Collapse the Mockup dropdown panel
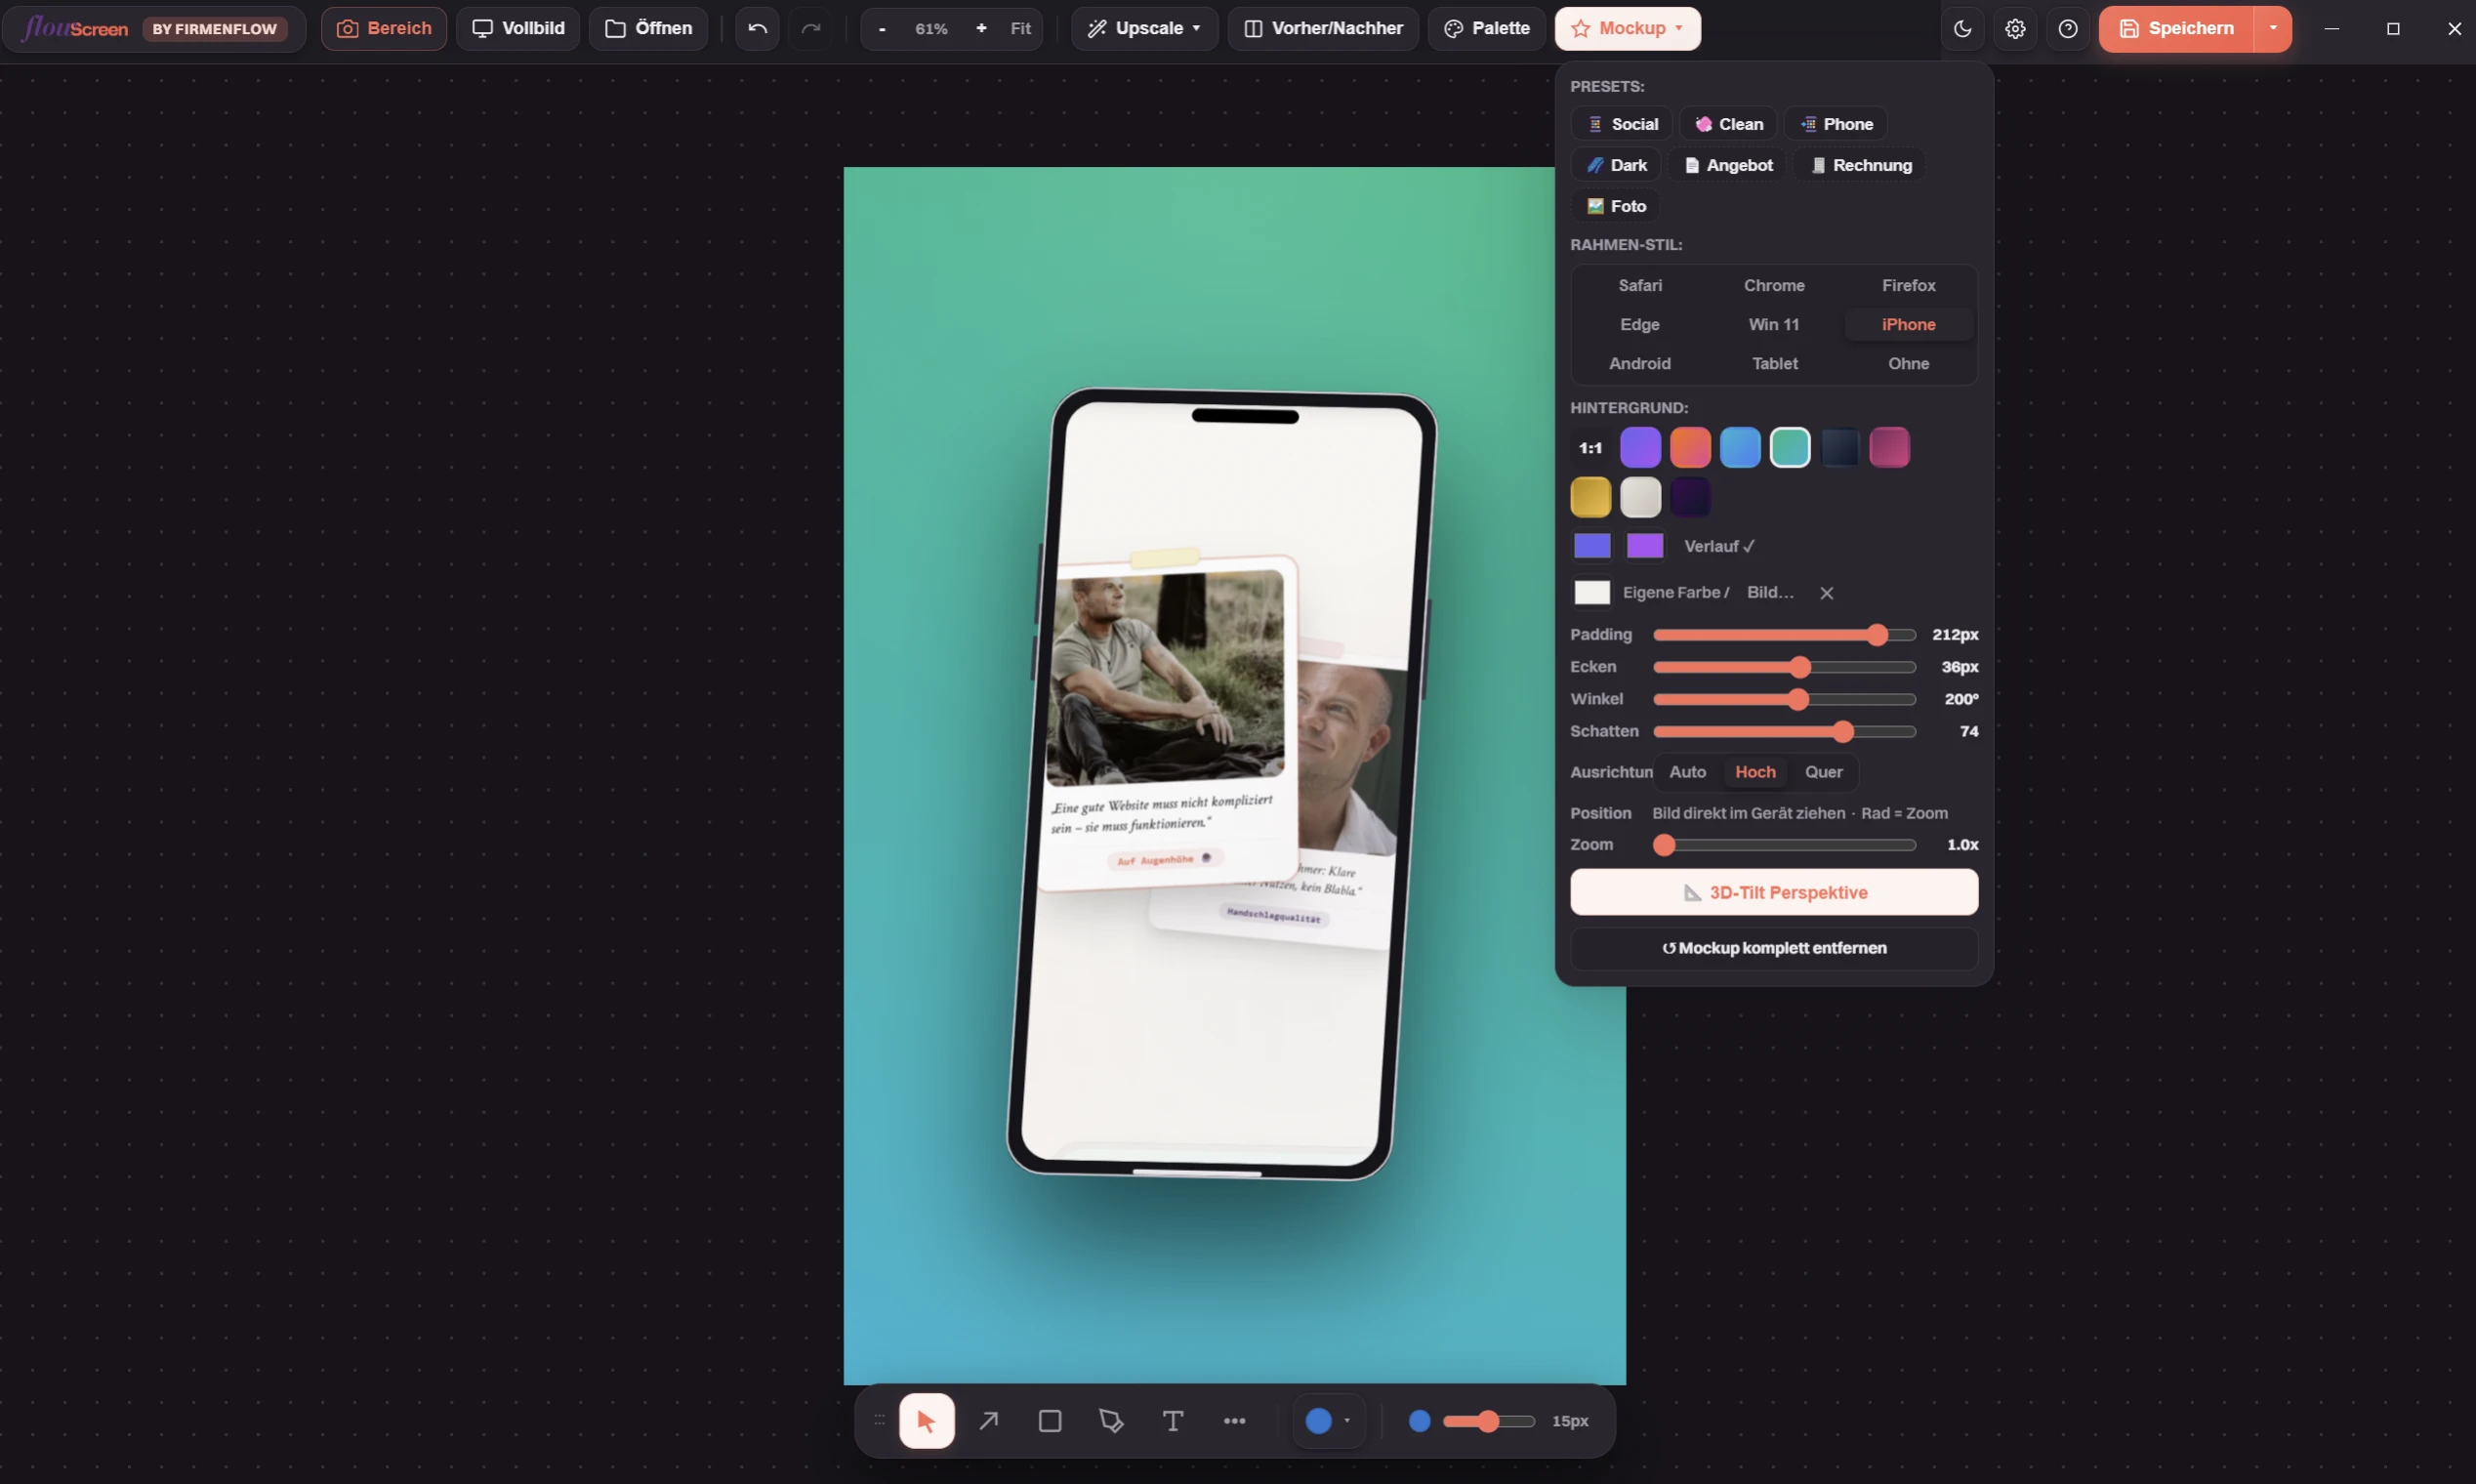This screenshot has width=2476, height=1484. click(x=1627, y=28)
